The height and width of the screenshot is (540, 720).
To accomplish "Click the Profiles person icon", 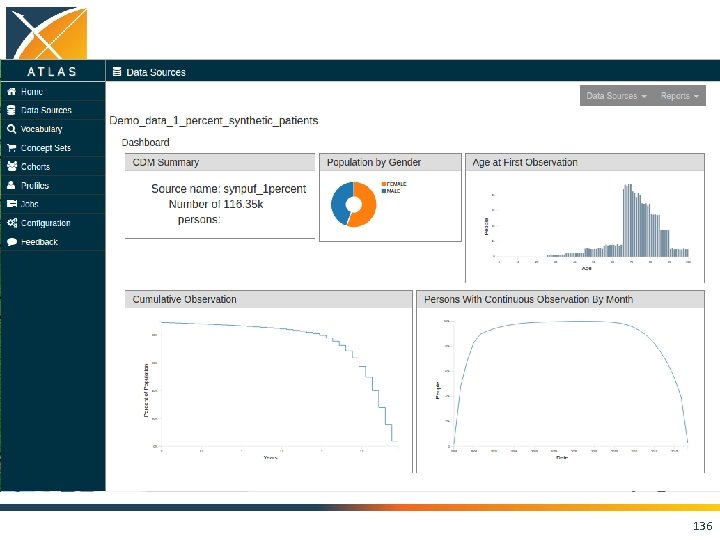I will pyautogui.click(x=11, y=185).
